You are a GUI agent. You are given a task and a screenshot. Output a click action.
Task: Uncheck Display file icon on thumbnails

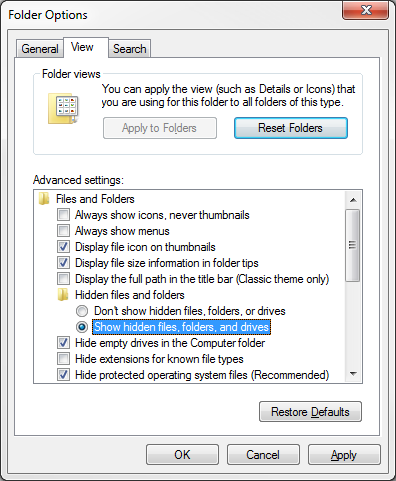(63, 247)
